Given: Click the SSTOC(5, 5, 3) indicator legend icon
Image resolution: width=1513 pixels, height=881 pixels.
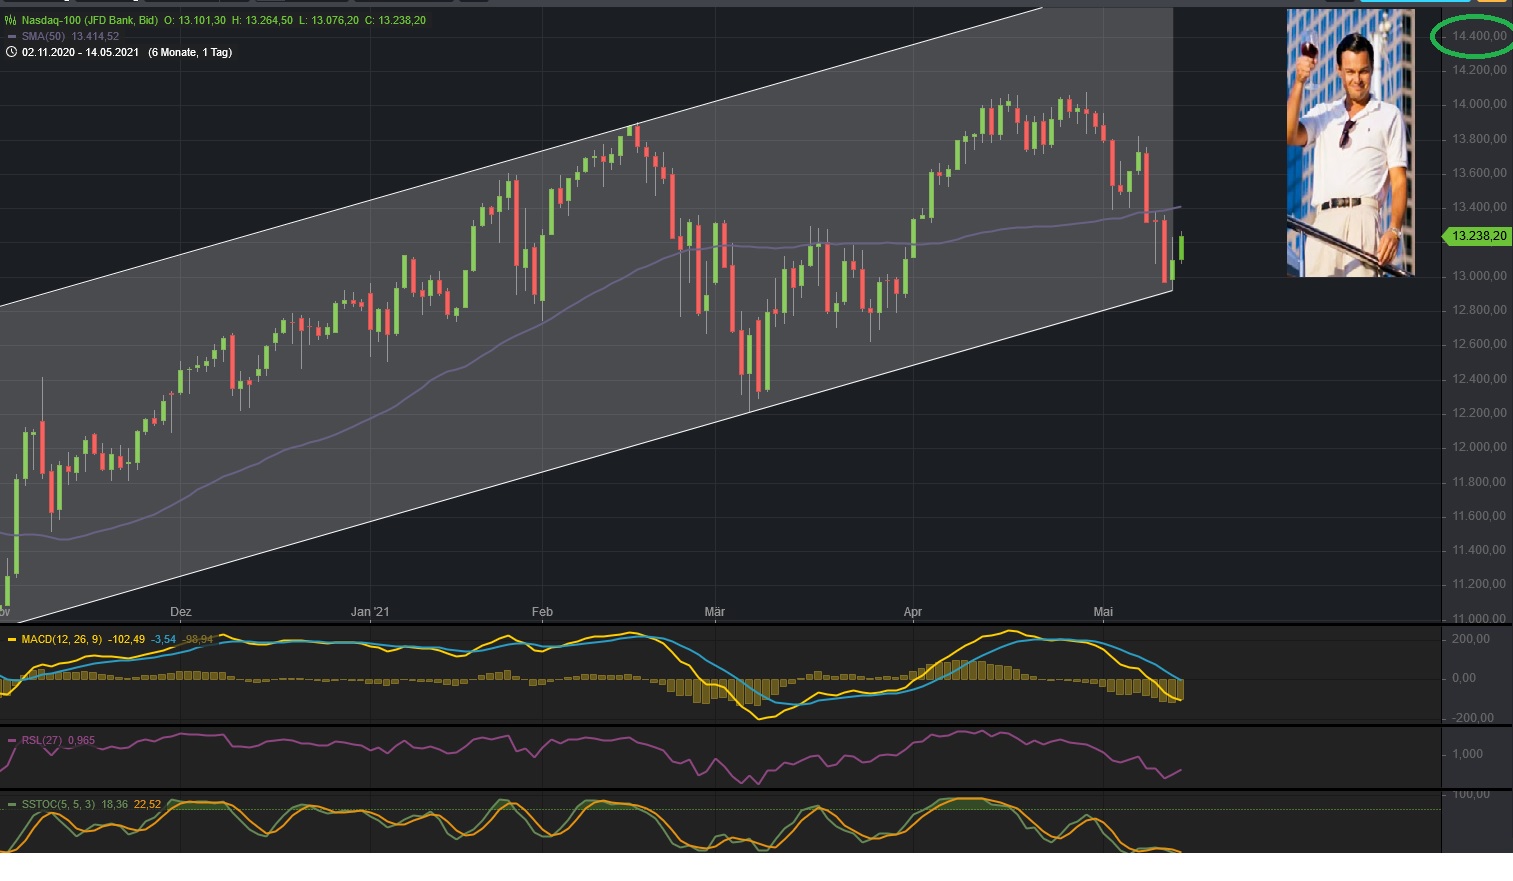Looking at the screenshot, I should coord(12,803).
